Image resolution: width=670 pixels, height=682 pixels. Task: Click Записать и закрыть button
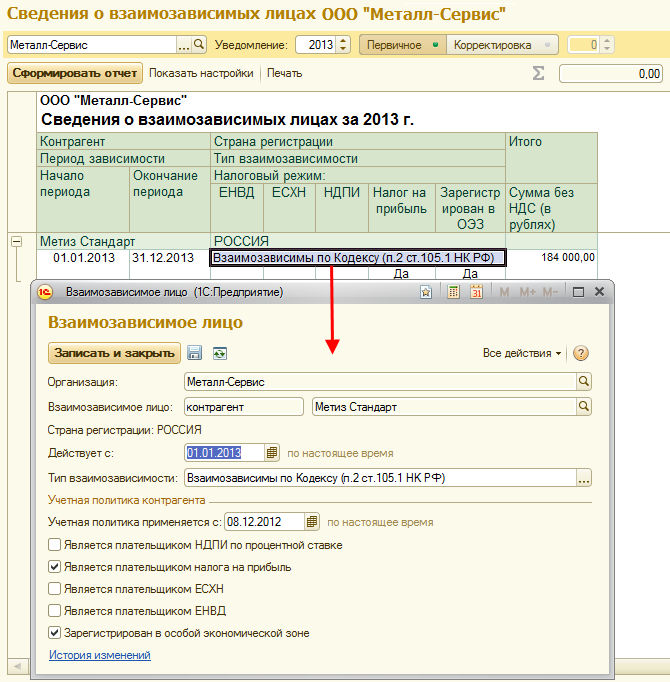[114, 353]
